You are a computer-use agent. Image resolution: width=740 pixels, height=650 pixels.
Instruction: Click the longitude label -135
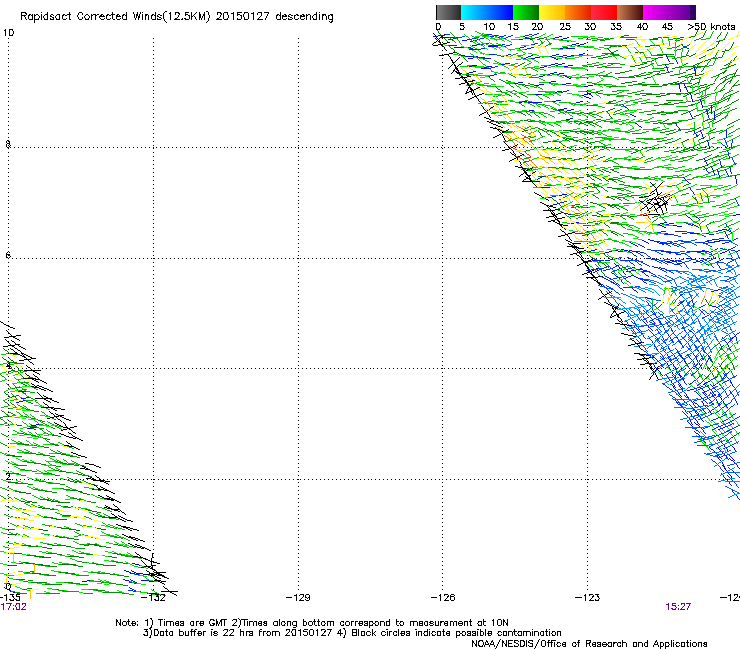coord(10,598)
